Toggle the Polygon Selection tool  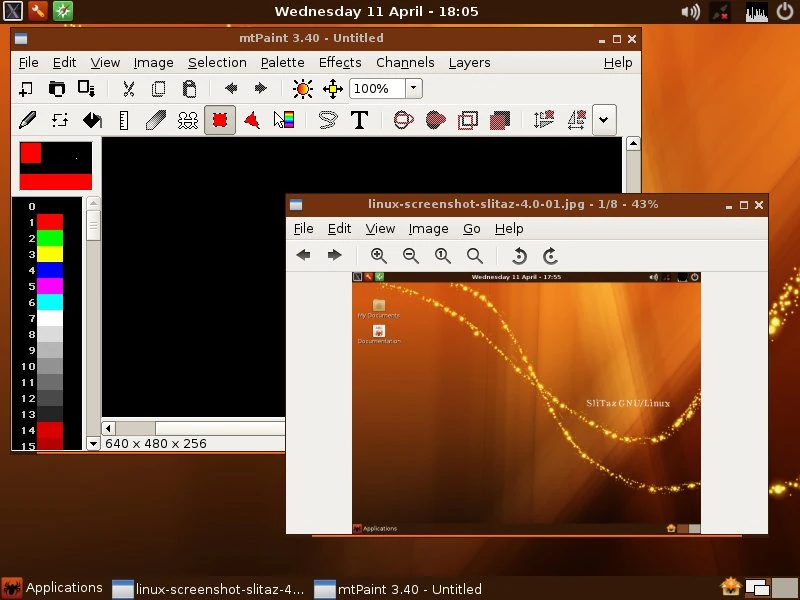(252, 120)
